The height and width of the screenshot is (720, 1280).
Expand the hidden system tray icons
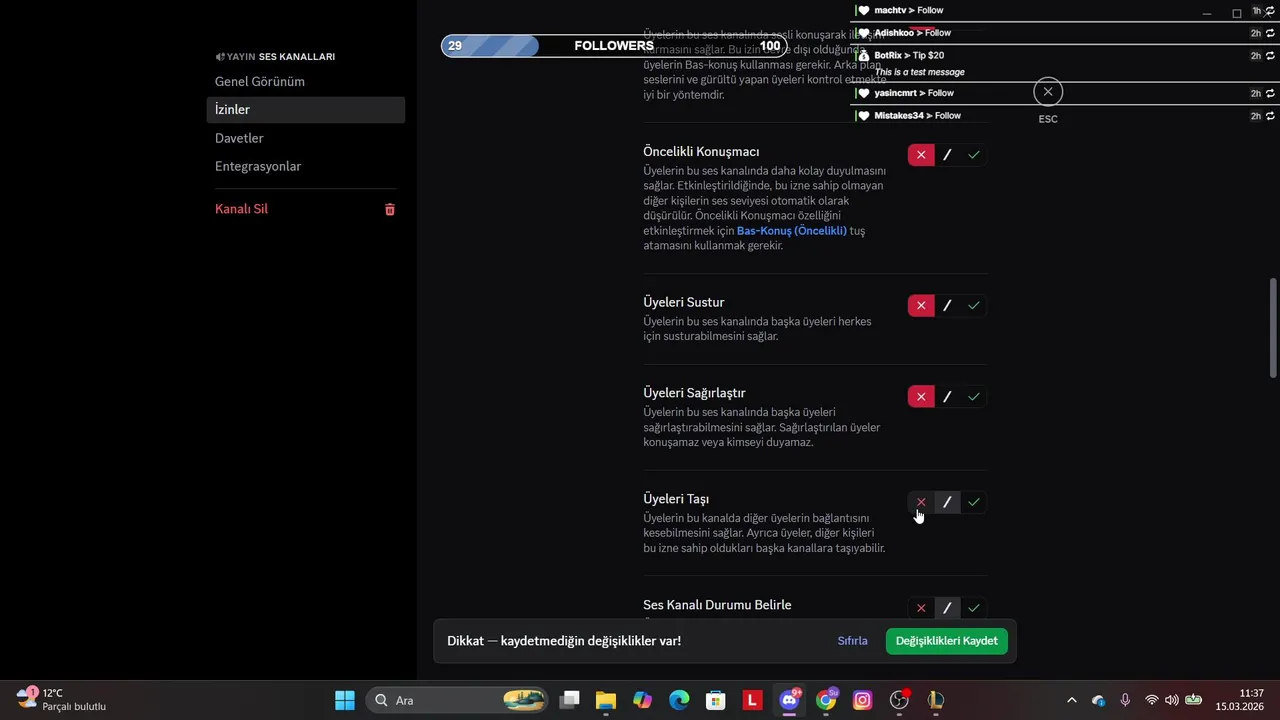1072,700
